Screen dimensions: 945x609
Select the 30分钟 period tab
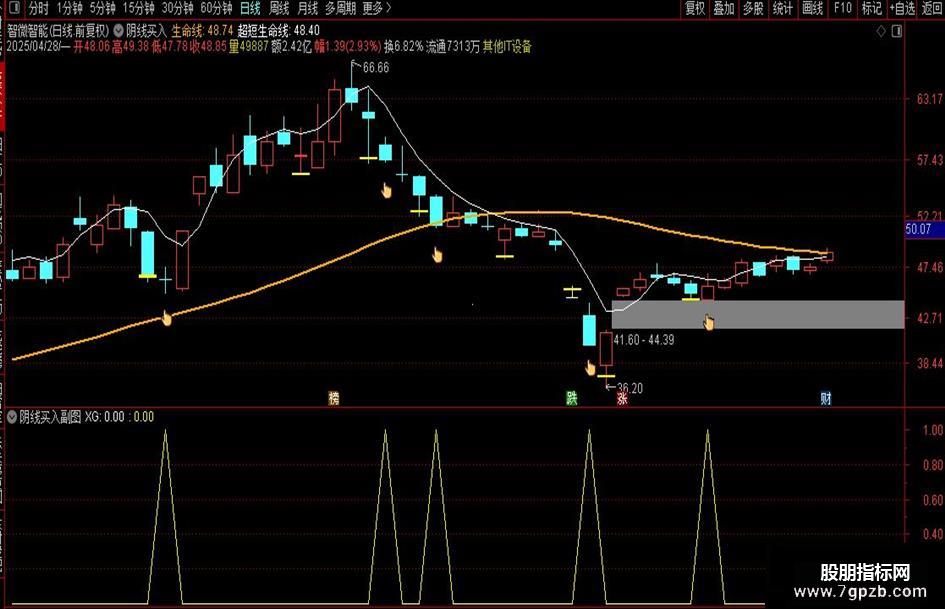177,8
